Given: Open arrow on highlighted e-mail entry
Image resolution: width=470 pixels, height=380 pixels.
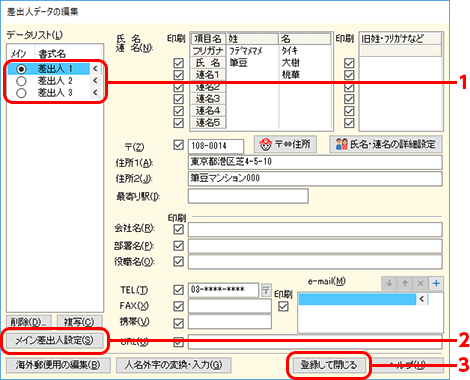Looking at the screenshot, I should point(422,299).
